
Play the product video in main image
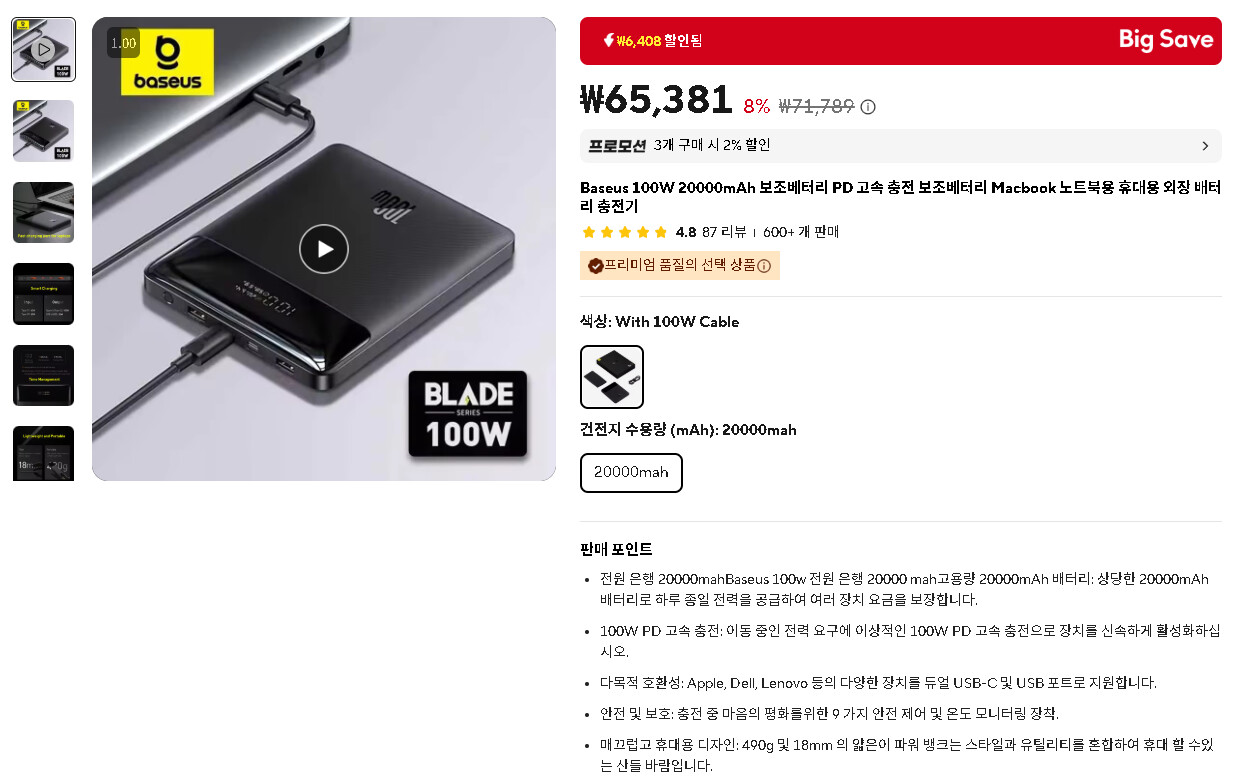324,249
